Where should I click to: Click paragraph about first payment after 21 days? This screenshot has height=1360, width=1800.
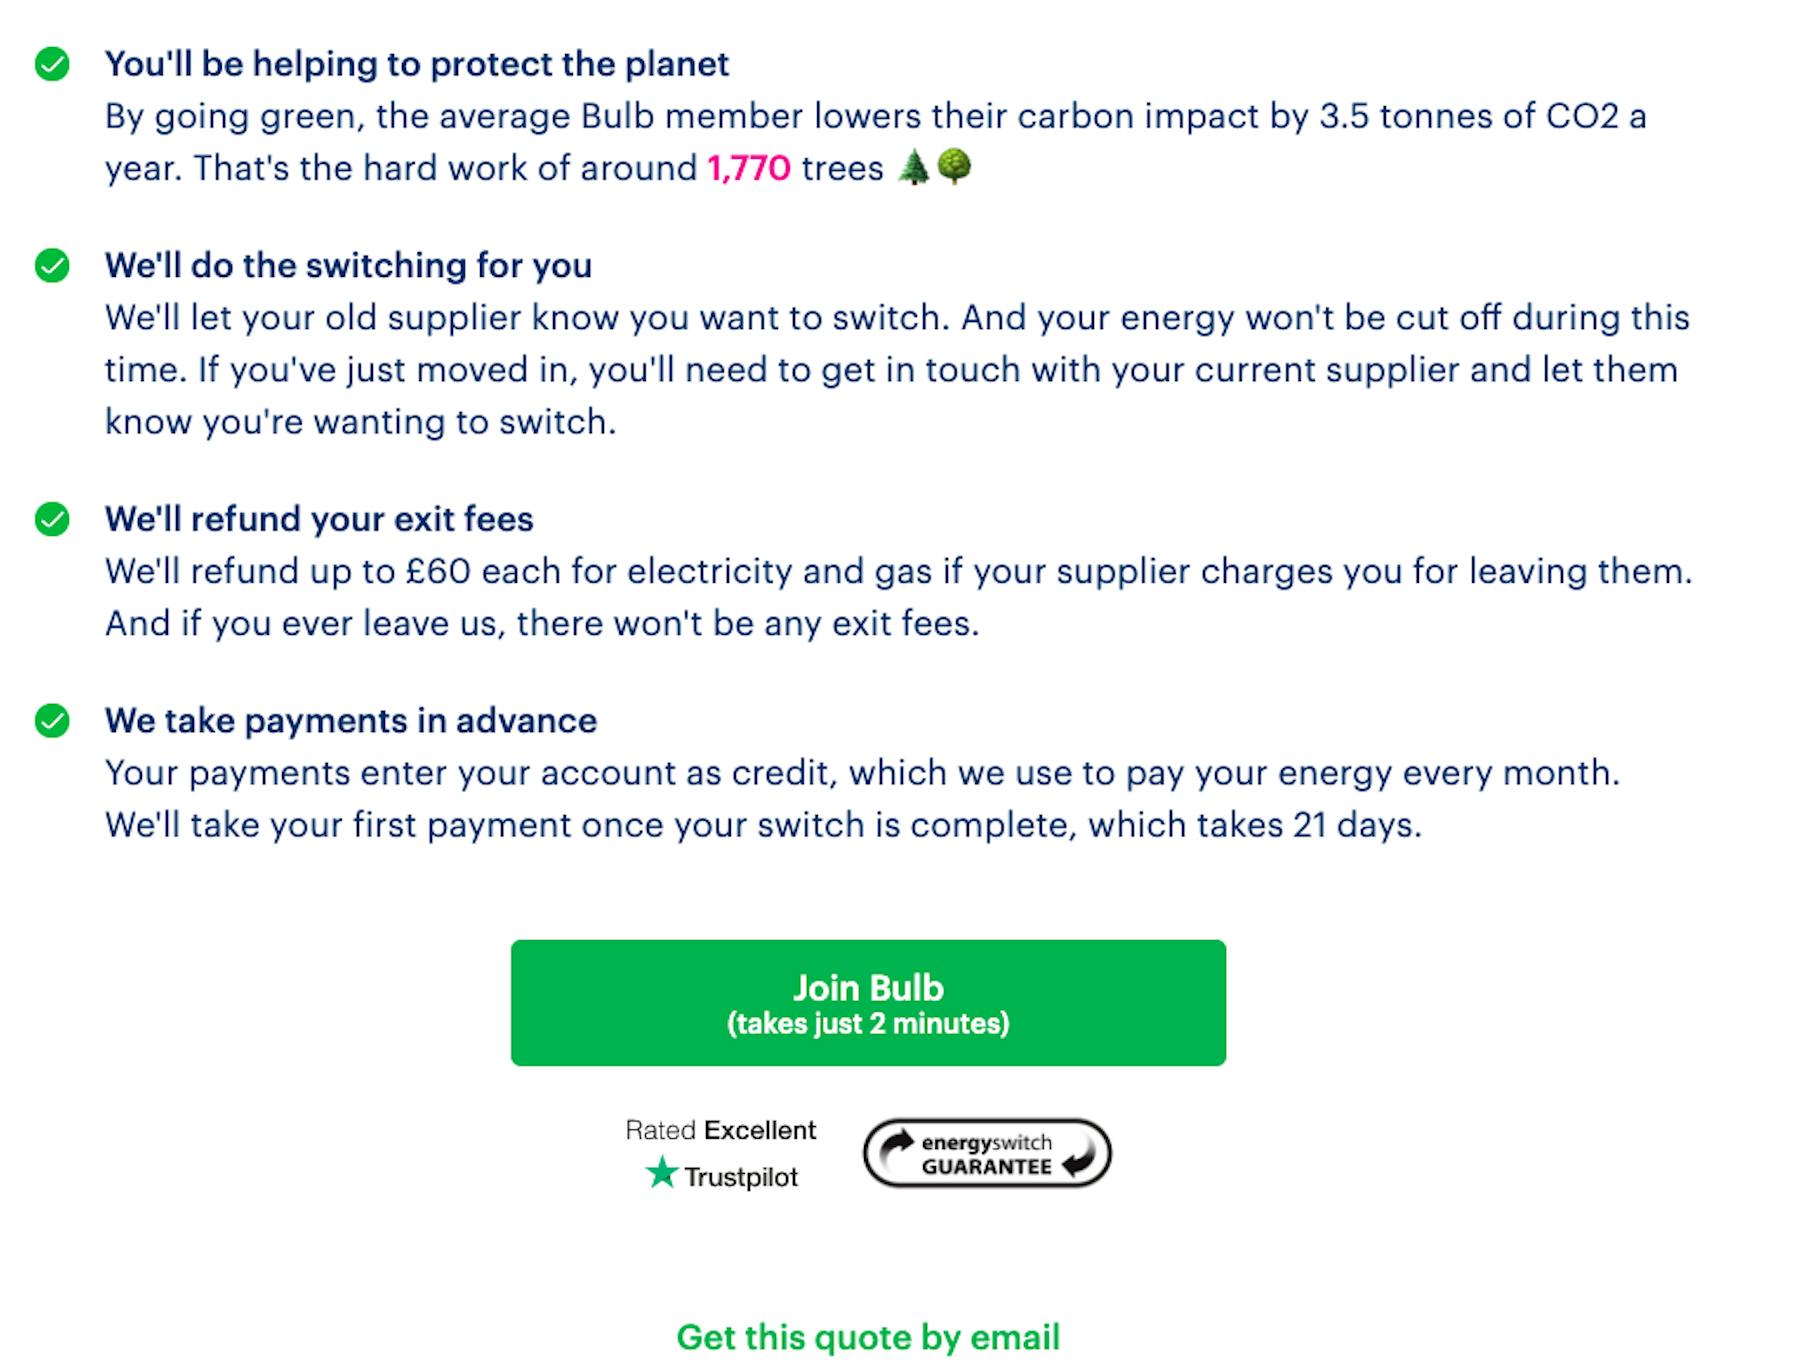point(862,799)
